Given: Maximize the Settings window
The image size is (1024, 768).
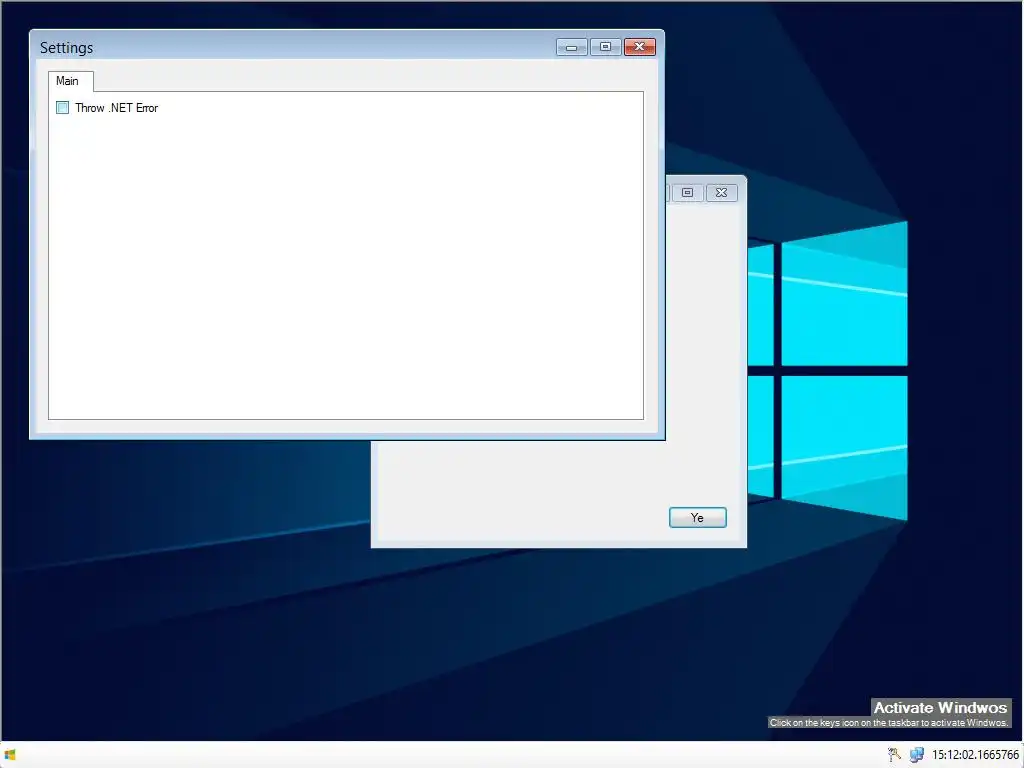Looking at the screenshot, I should coord(605,46).
